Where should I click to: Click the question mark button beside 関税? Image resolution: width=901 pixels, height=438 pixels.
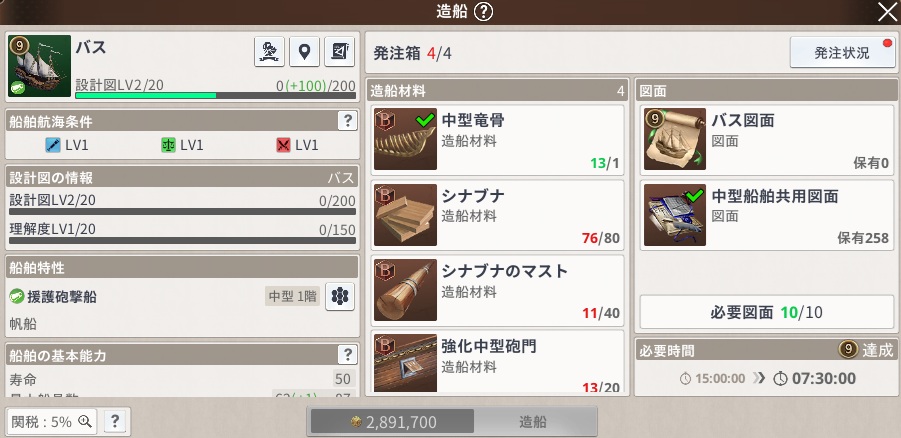115,421
